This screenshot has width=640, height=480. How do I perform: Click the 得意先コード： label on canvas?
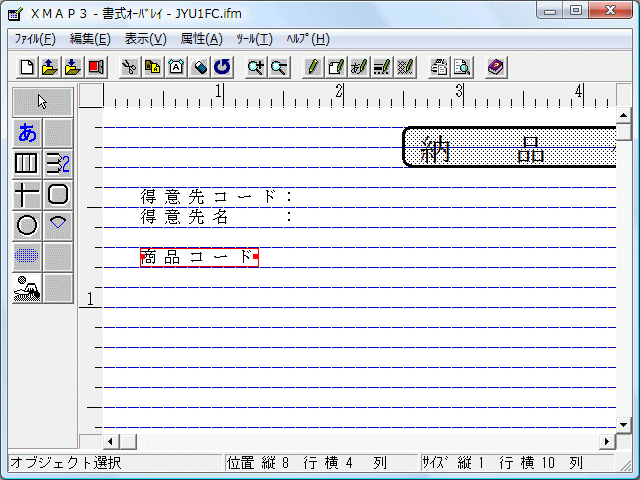[x=216, y=197]
